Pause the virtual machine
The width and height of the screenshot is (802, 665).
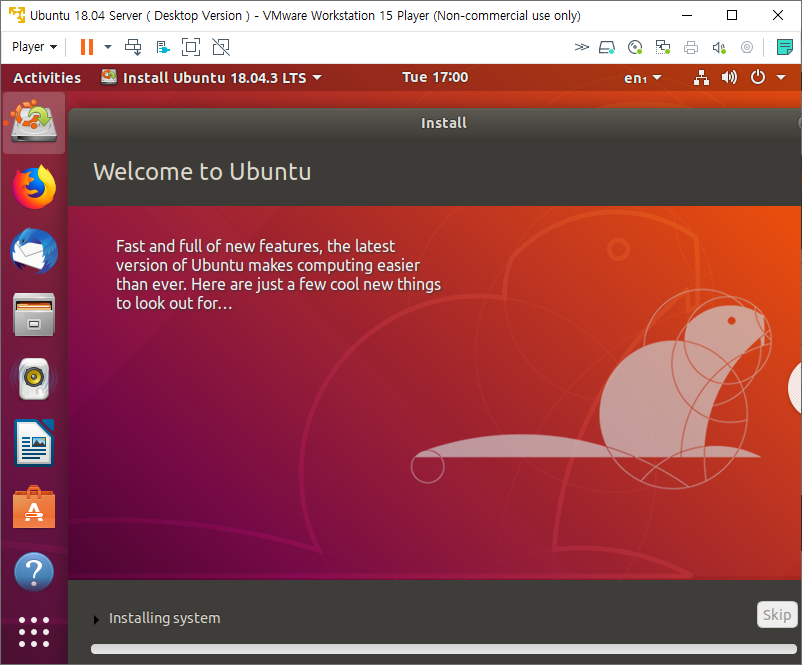87,47
